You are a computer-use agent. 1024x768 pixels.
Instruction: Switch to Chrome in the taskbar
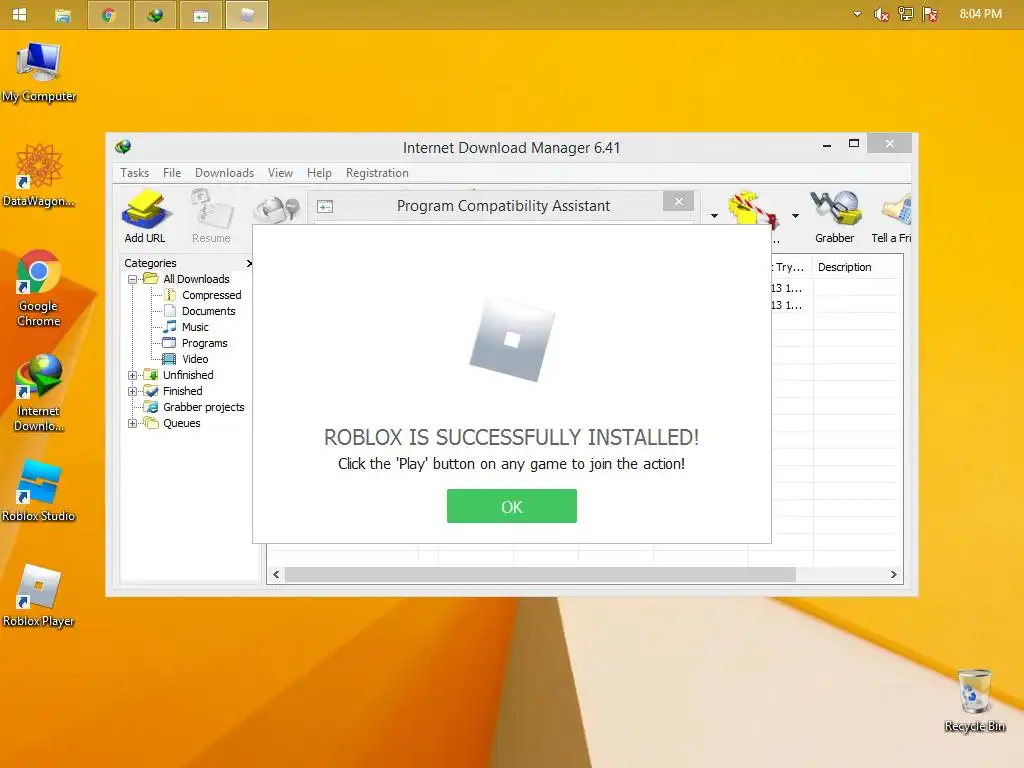pos(108,15)
